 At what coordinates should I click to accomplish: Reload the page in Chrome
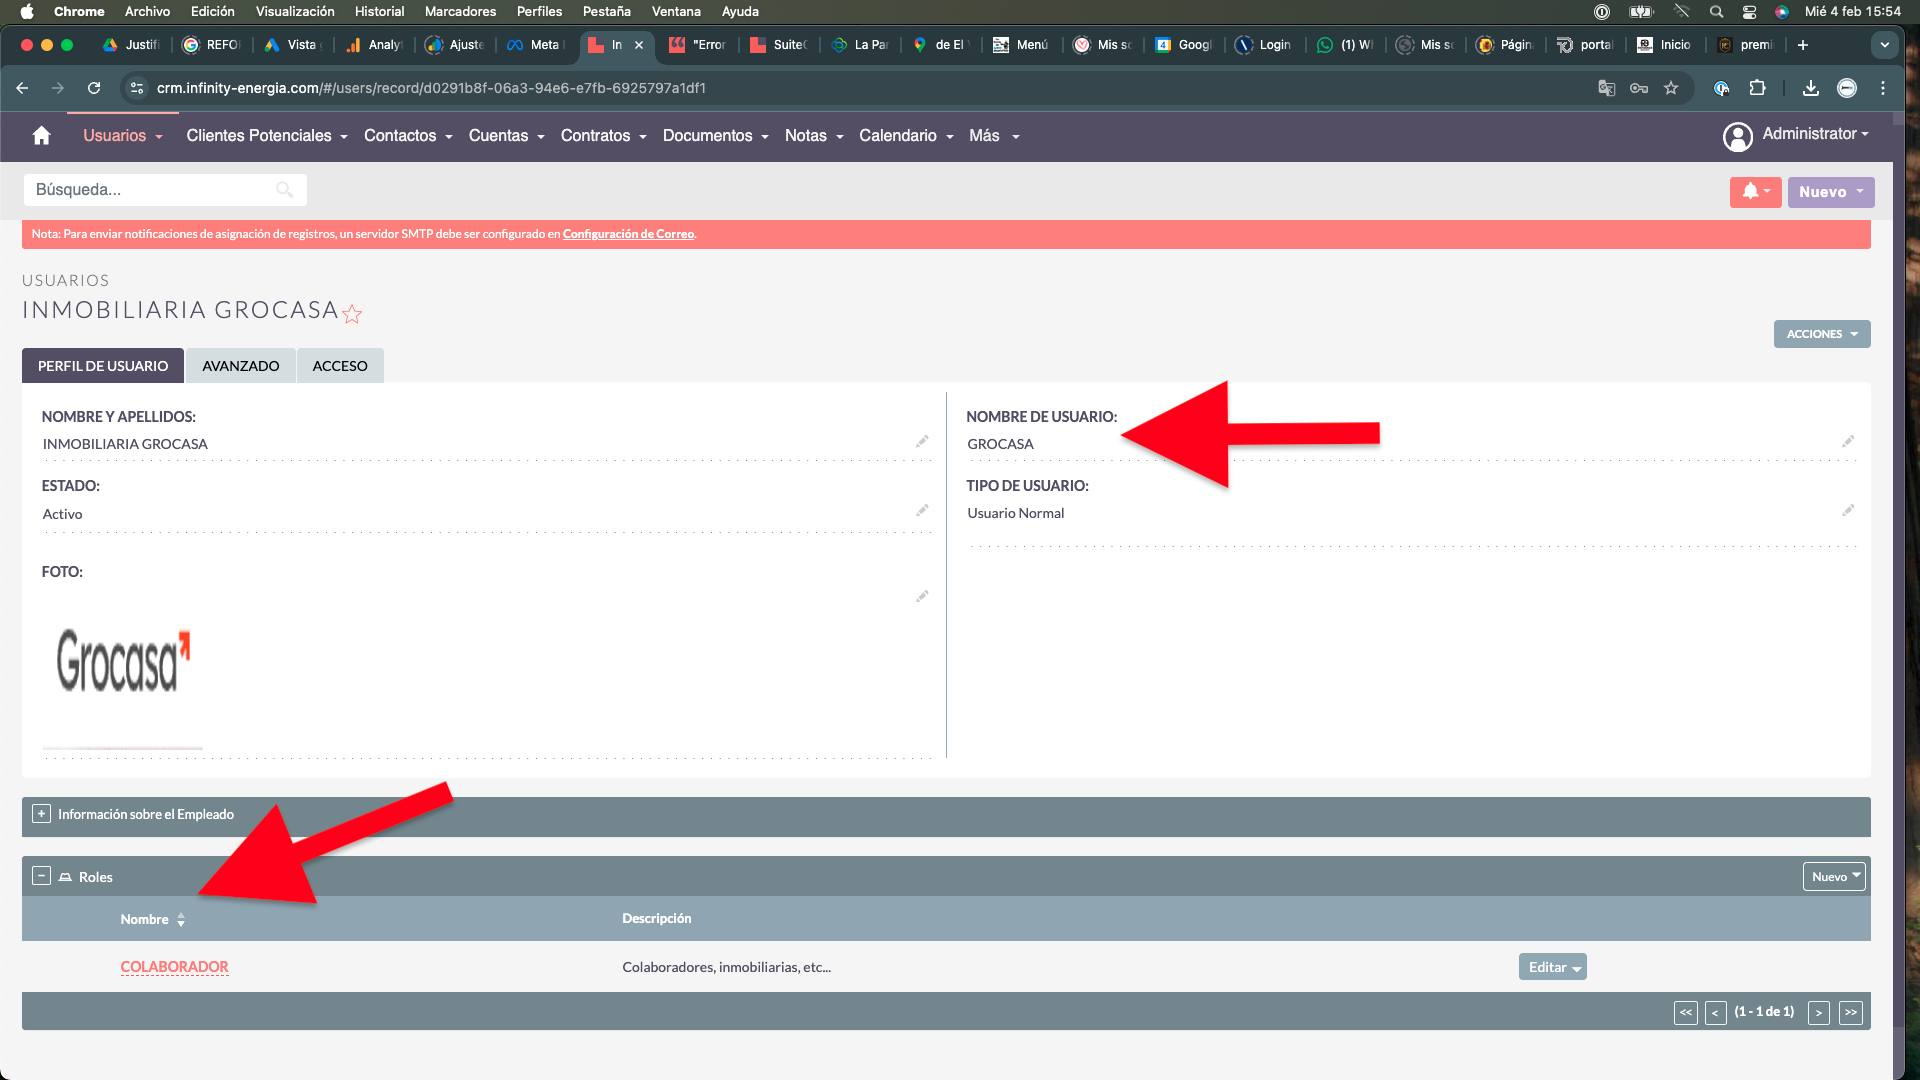coord(94,88)
